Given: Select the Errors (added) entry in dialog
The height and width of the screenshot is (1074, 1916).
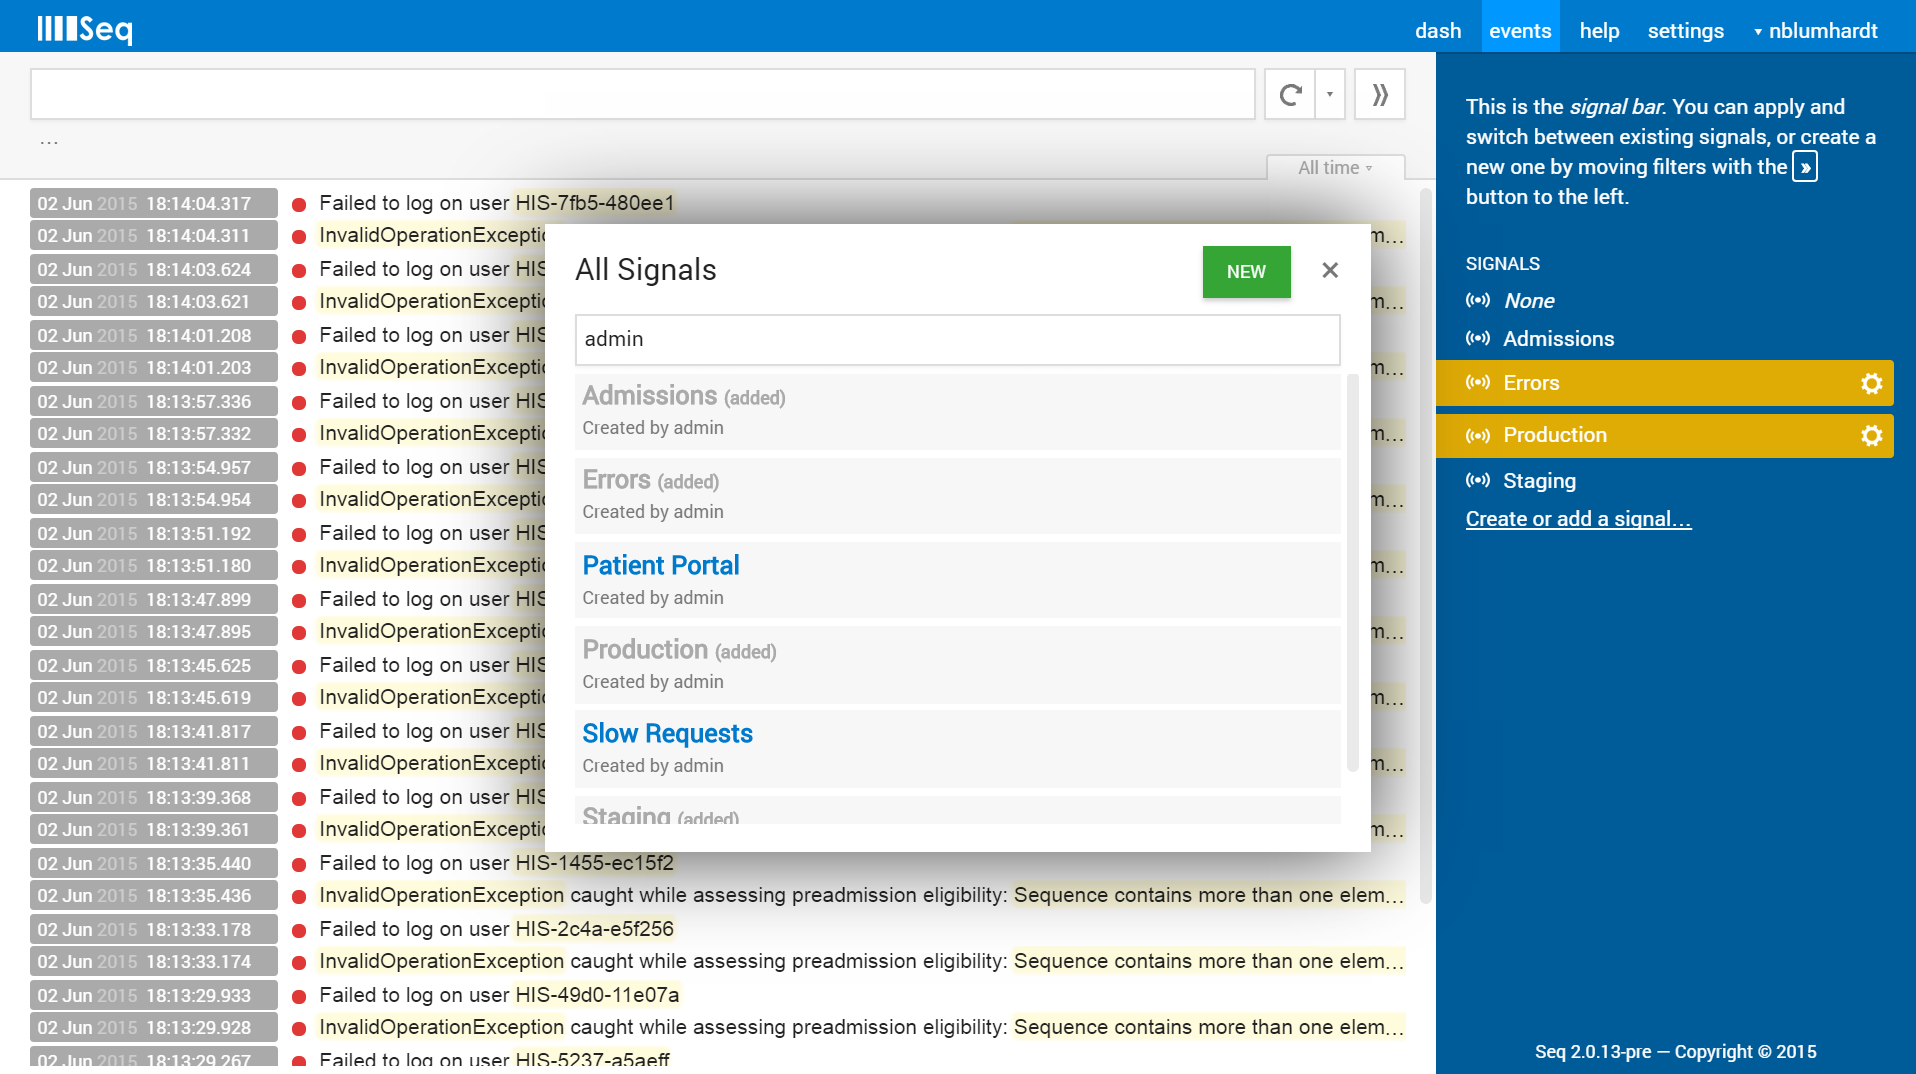Looking at the screenshot, I should click(x=958, y=495).
